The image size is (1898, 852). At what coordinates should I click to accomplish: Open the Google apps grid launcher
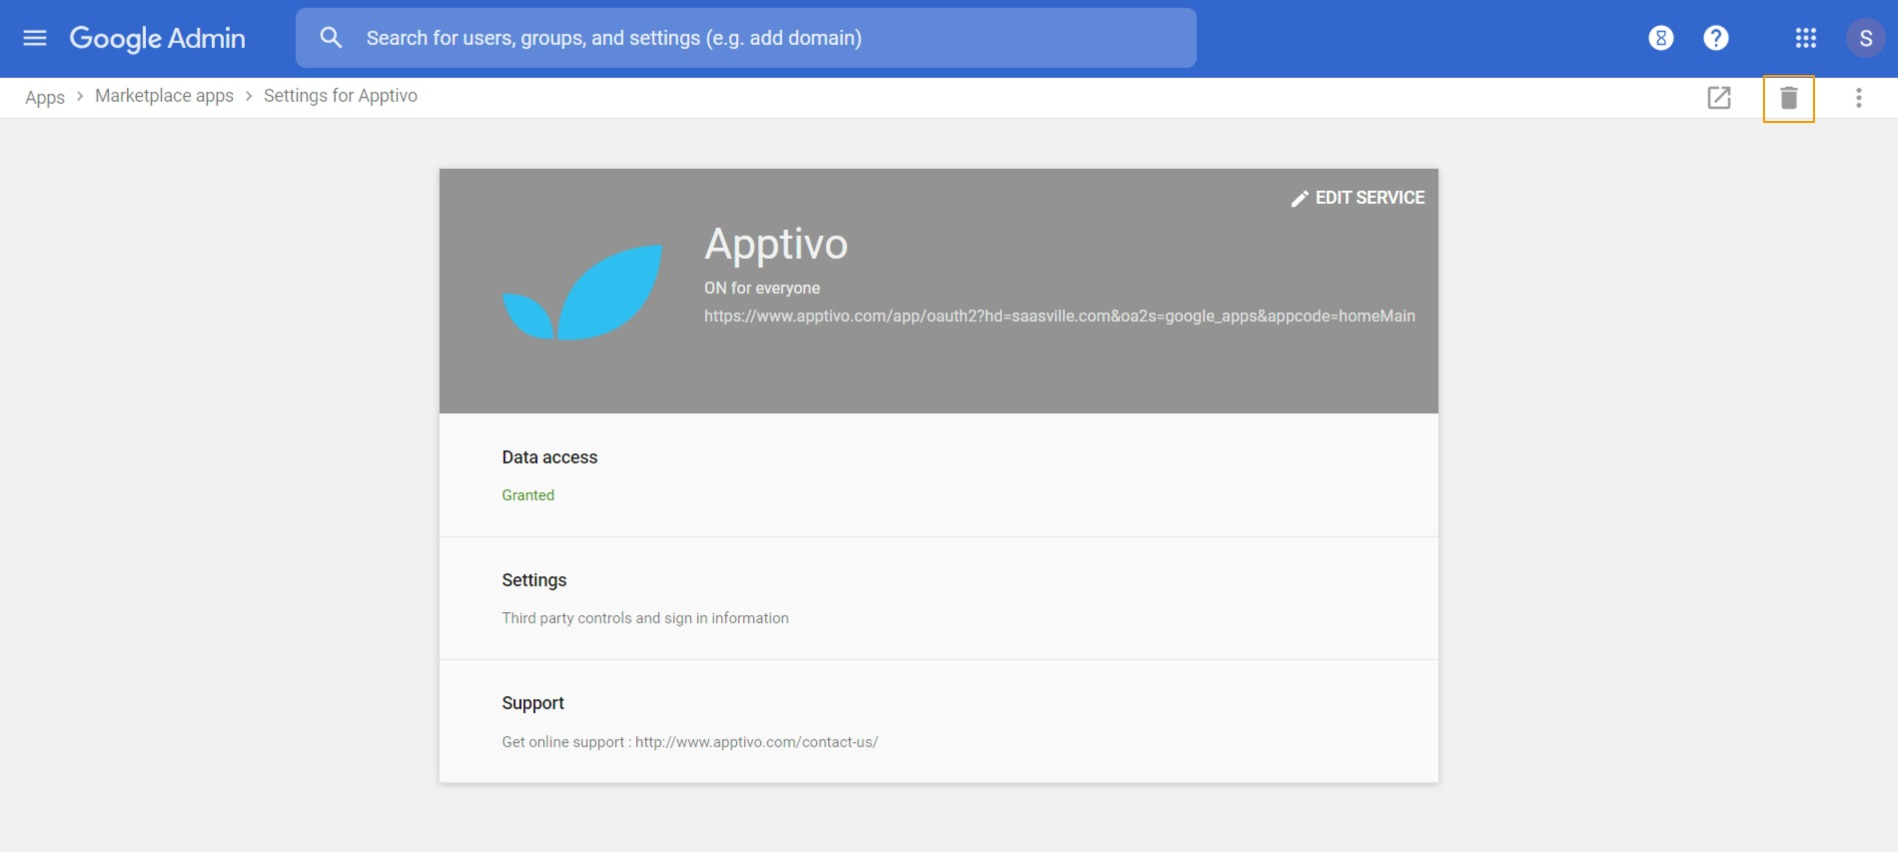click(x=1806, y=38)
